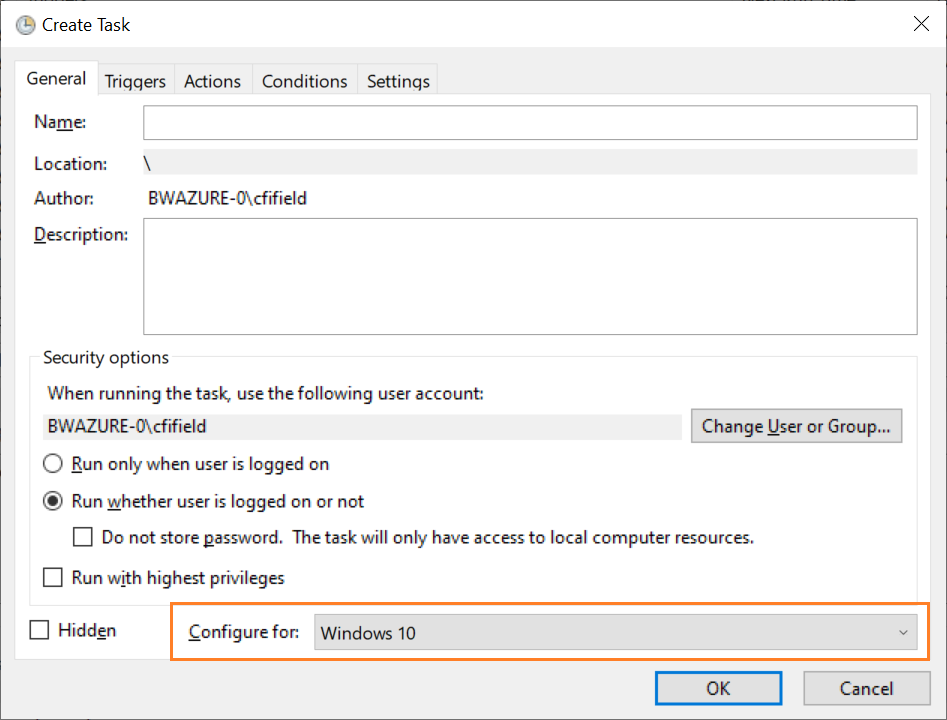Image resolution: width=947 pixels, height=720 pixels.
Task: Click inside the Description text box
Action: (x=530, y=276)
